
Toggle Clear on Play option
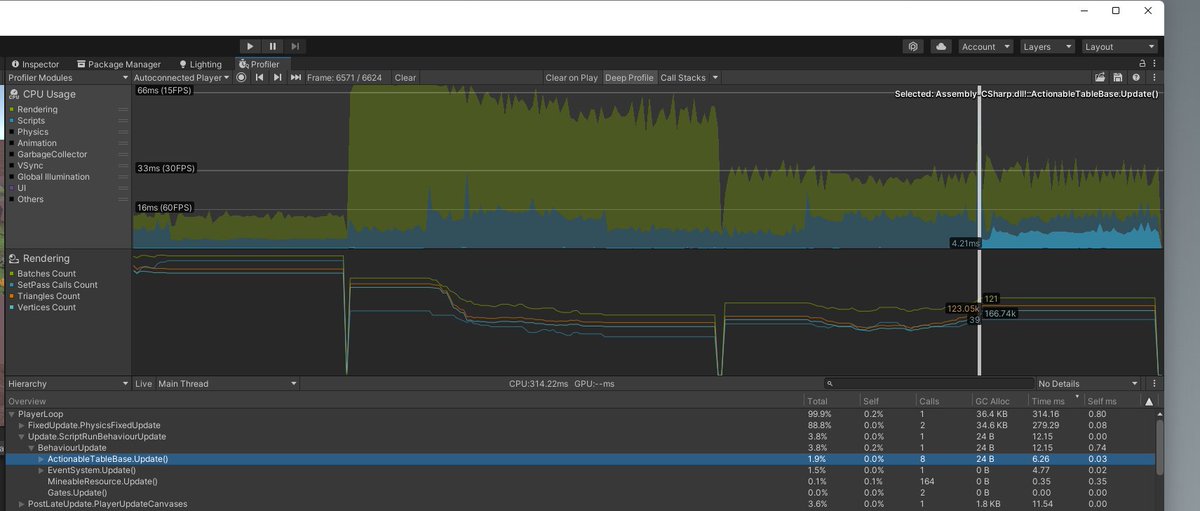(x=572, y=78)
